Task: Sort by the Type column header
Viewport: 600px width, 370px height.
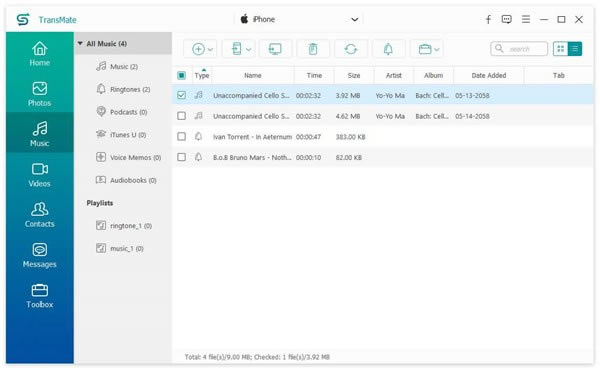Action: tap(202, 75)
